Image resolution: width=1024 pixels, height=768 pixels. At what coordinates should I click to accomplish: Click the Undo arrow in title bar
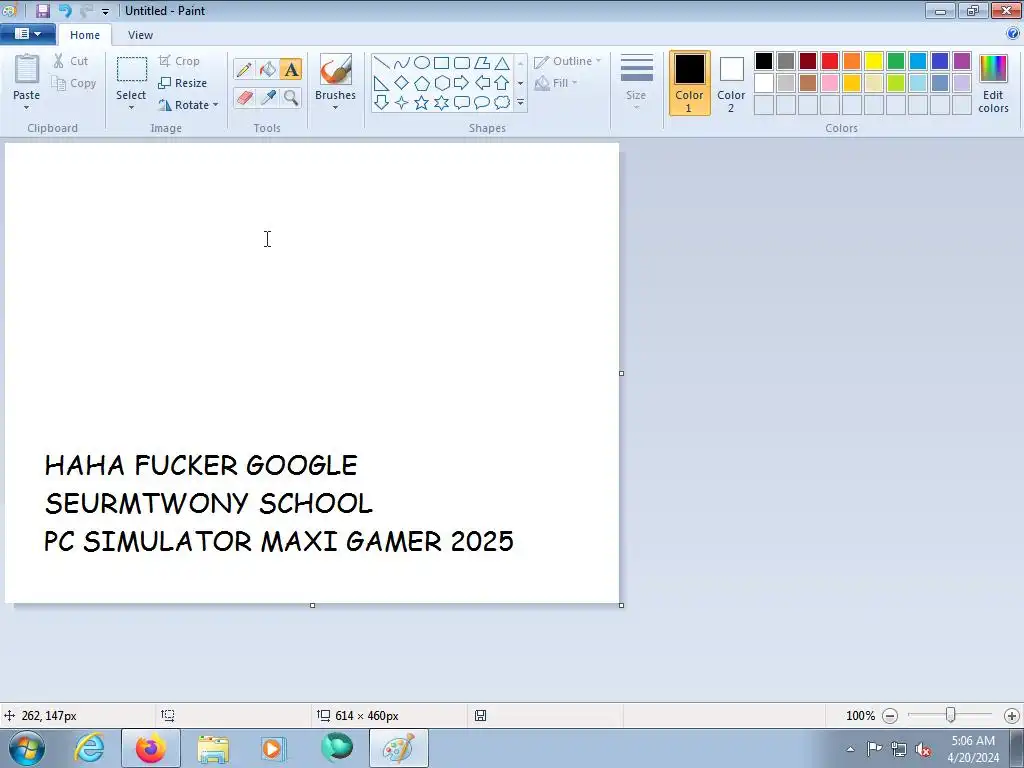click(x=65, y=10)
